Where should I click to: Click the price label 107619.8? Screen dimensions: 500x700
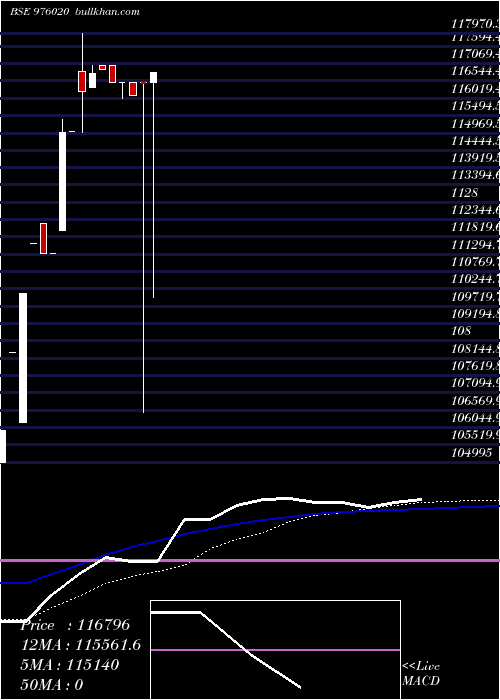(x=475, y=366)
